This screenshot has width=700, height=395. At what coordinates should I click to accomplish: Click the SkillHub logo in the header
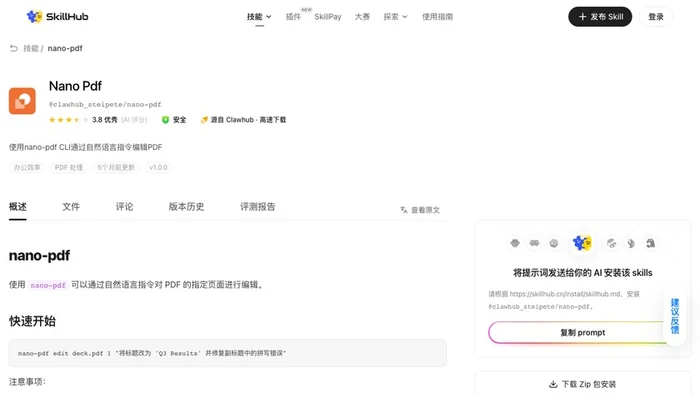pos(57,17)
